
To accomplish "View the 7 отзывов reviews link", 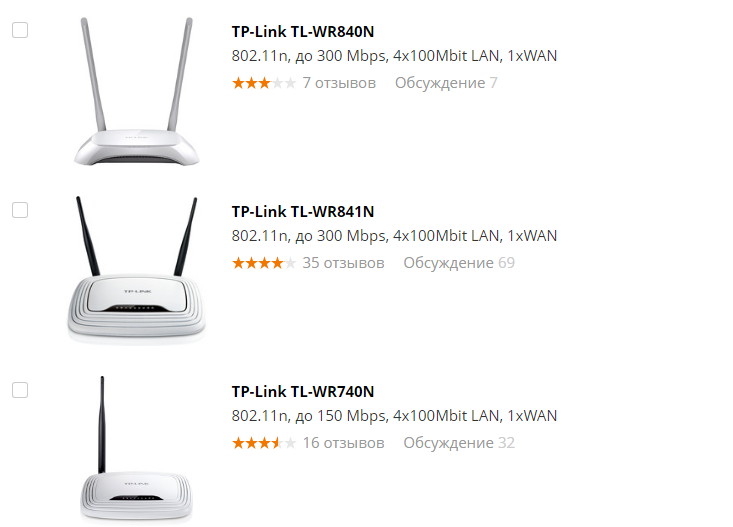I will coord(339,83).
